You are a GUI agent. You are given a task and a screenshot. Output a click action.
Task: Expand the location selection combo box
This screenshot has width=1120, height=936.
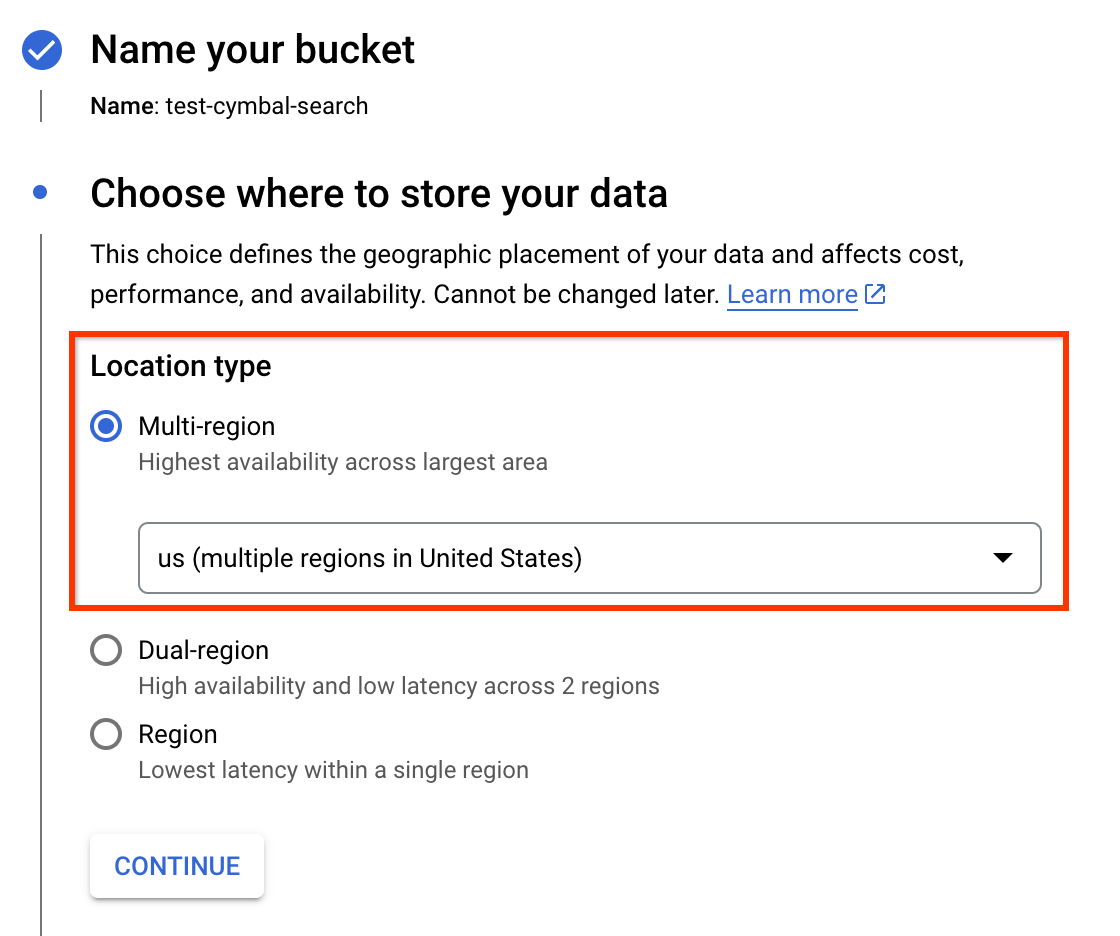point(590,558)
